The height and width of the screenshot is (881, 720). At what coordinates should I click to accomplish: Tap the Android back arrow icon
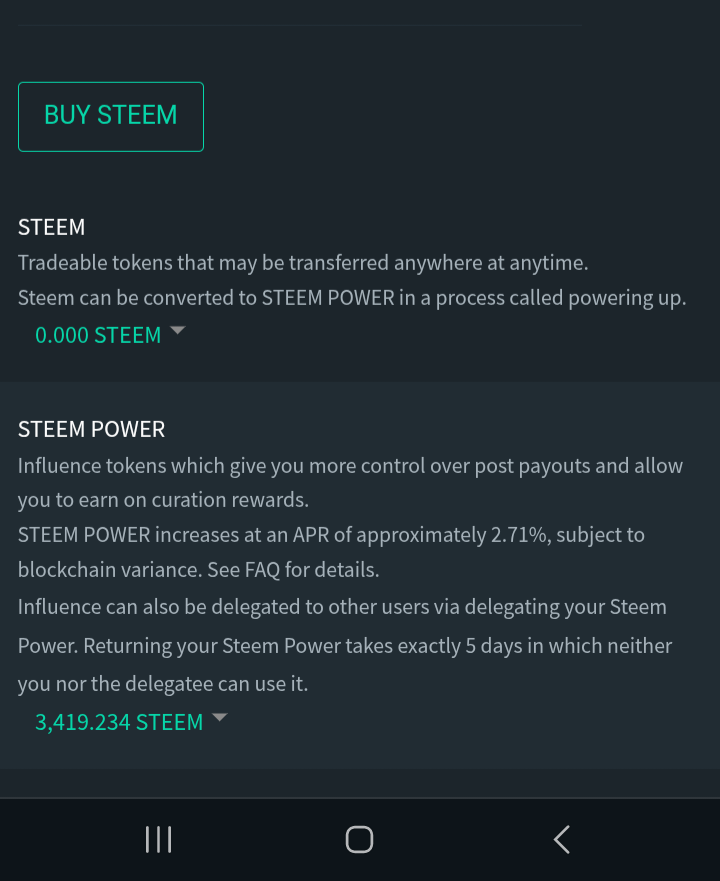click(561, 839)
